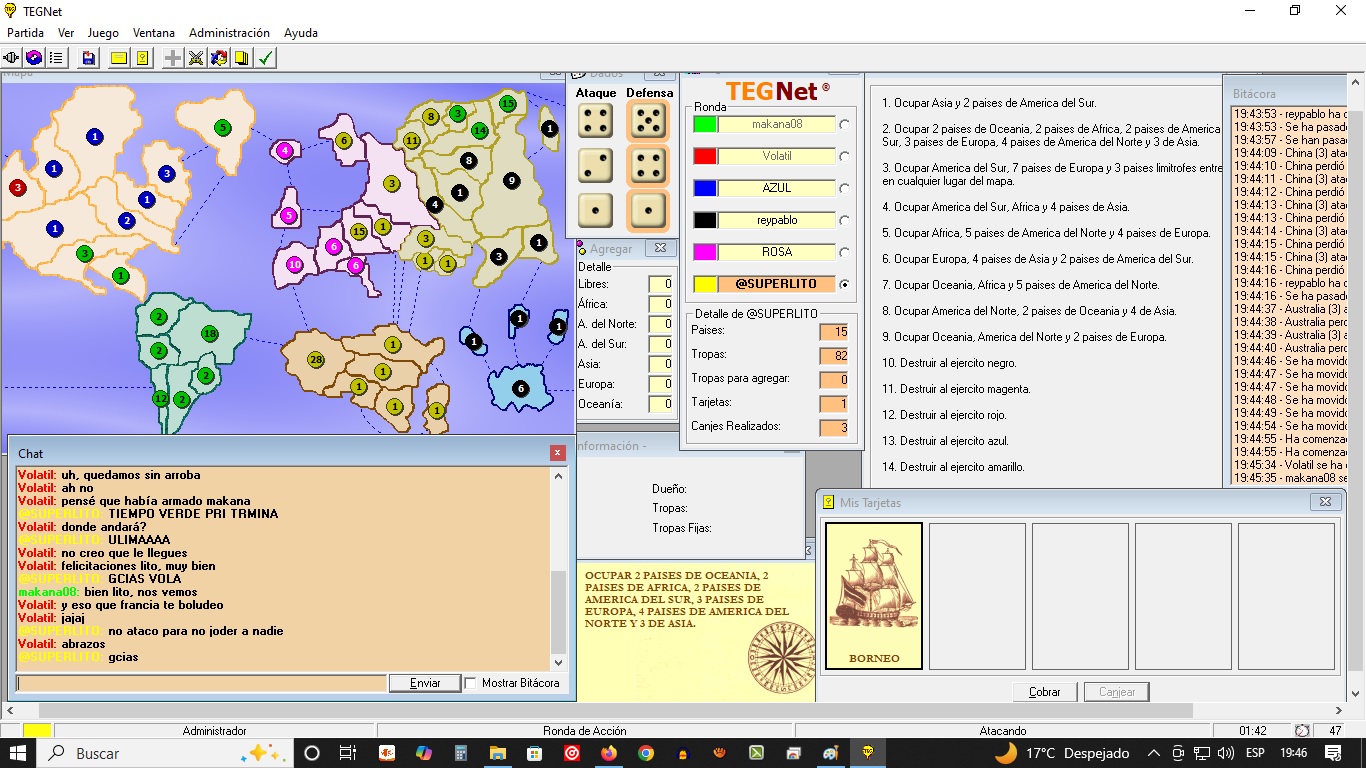
Task: Save the game with the floppy disk icon
Action: click(x=89, y=58)
